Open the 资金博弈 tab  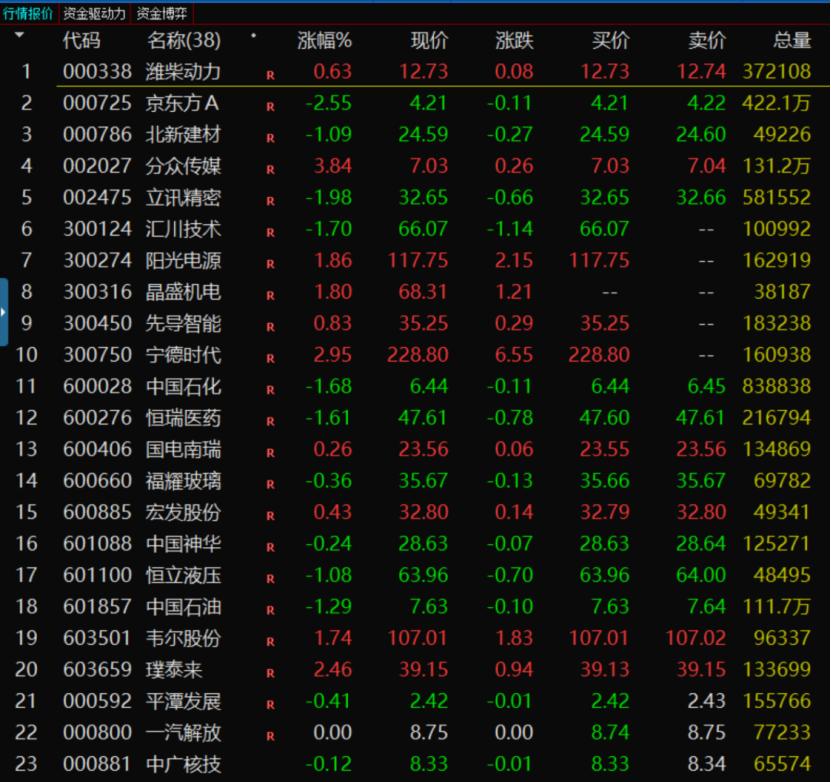click(162, 13)
